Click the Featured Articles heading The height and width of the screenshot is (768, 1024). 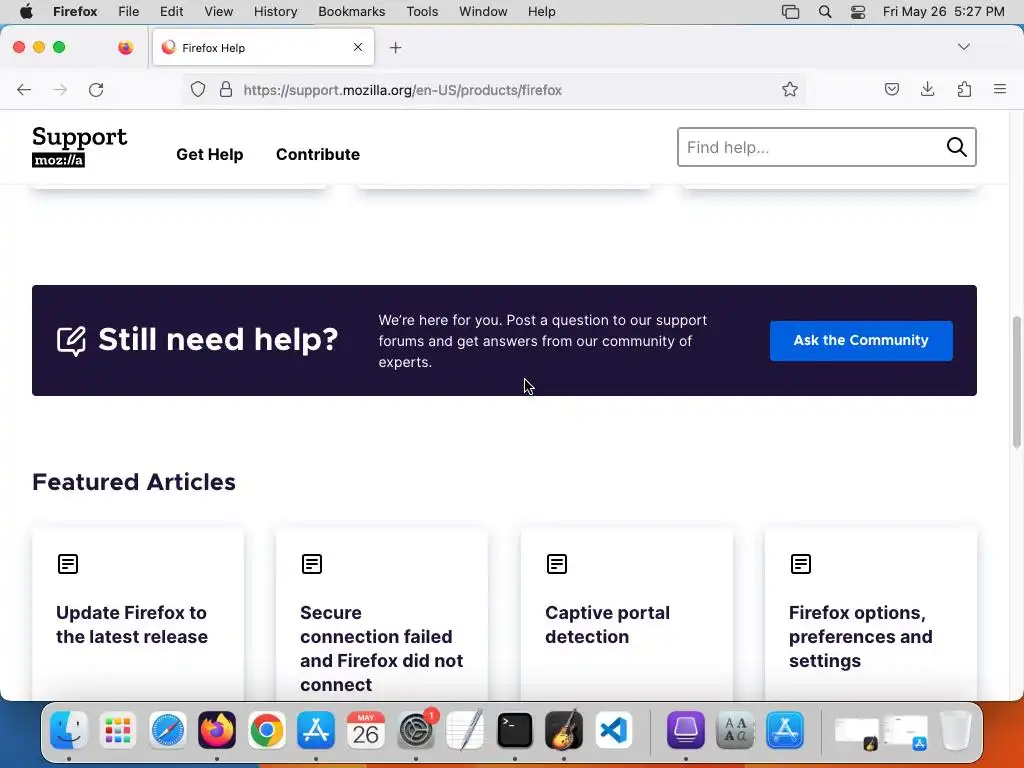134,482
